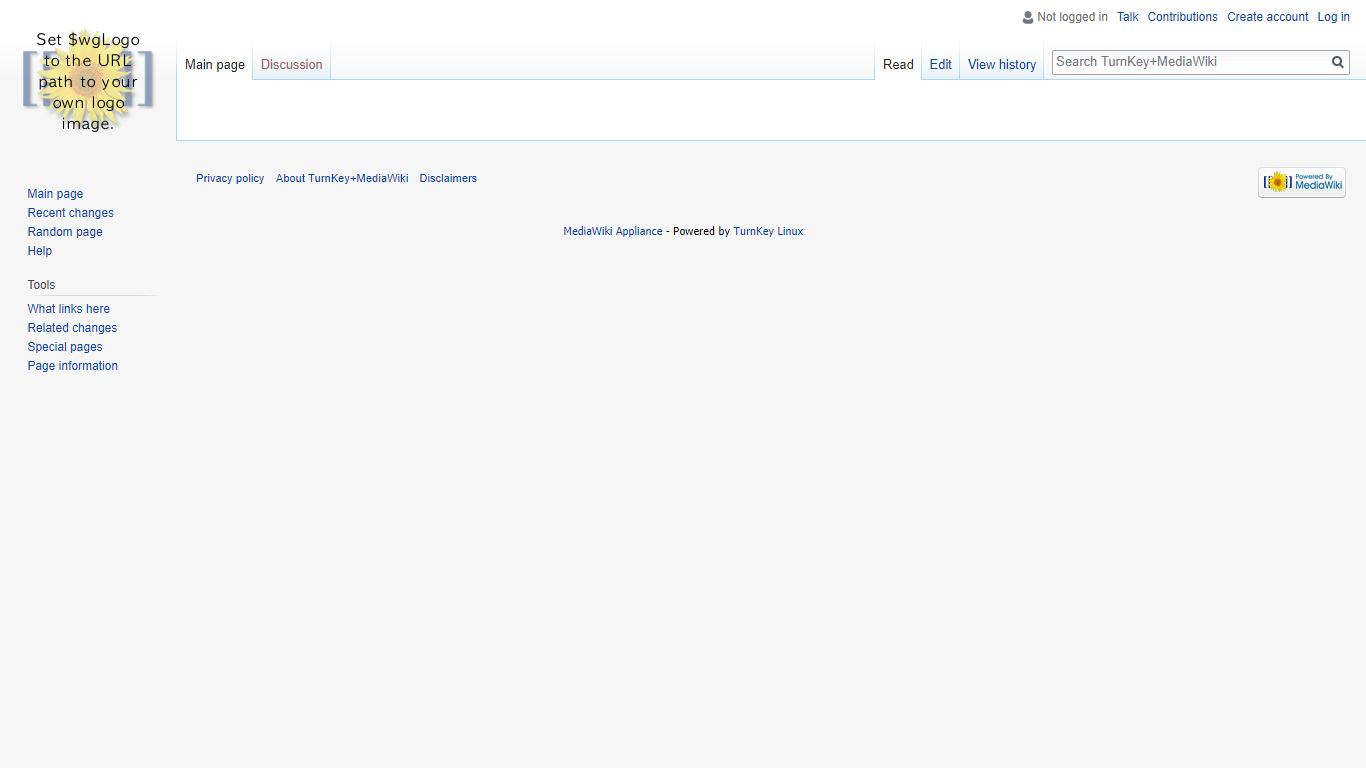
Task: Open Contributions in the top bar
Action: [x=1182, y=17]
